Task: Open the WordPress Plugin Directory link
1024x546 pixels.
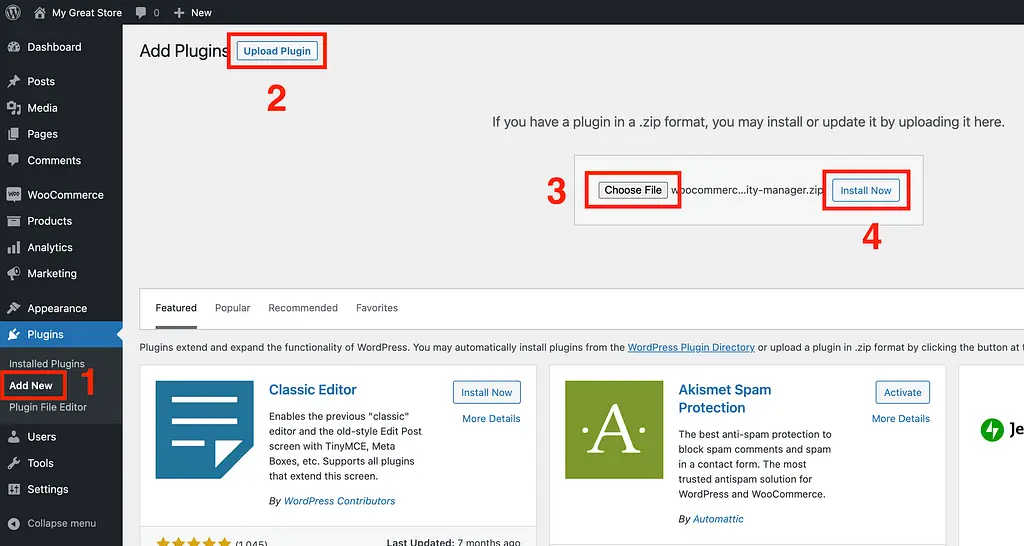Action: click(x=691, y=347)
